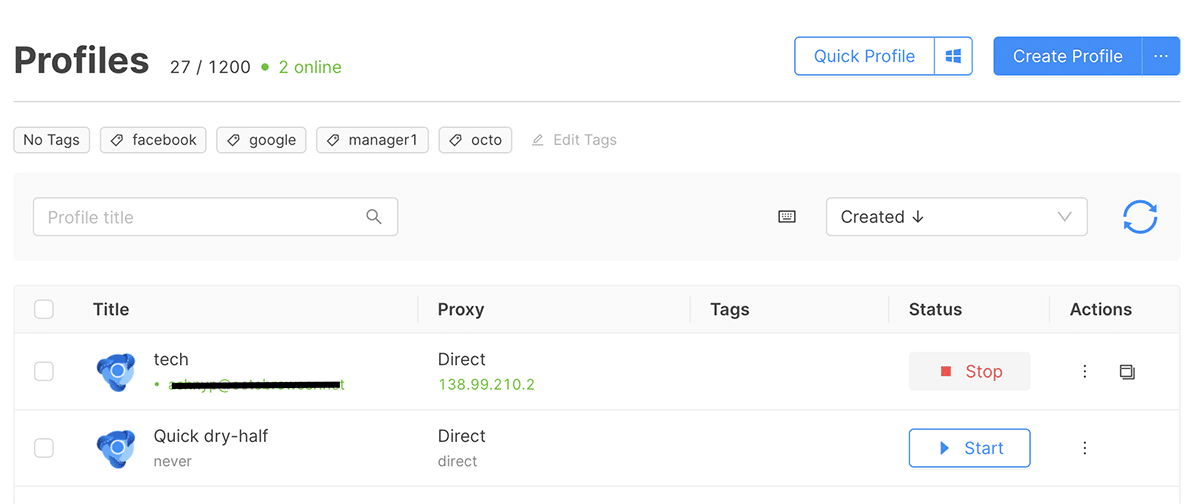This screenshot has height=504, width=1200.
Task: Click the Edit Tags link
Action: pos(574,140)
